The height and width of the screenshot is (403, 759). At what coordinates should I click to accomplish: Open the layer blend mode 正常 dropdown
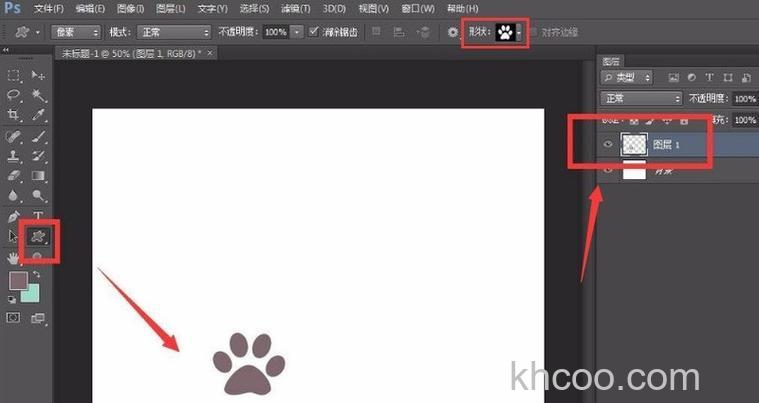pyautogui.click(x=641, y=99)
